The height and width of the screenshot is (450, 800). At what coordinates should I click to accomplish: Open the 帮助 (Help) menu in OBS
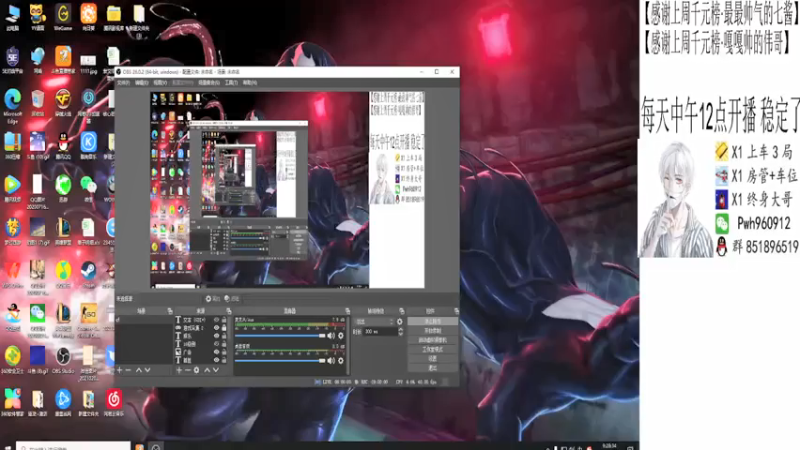249,83
